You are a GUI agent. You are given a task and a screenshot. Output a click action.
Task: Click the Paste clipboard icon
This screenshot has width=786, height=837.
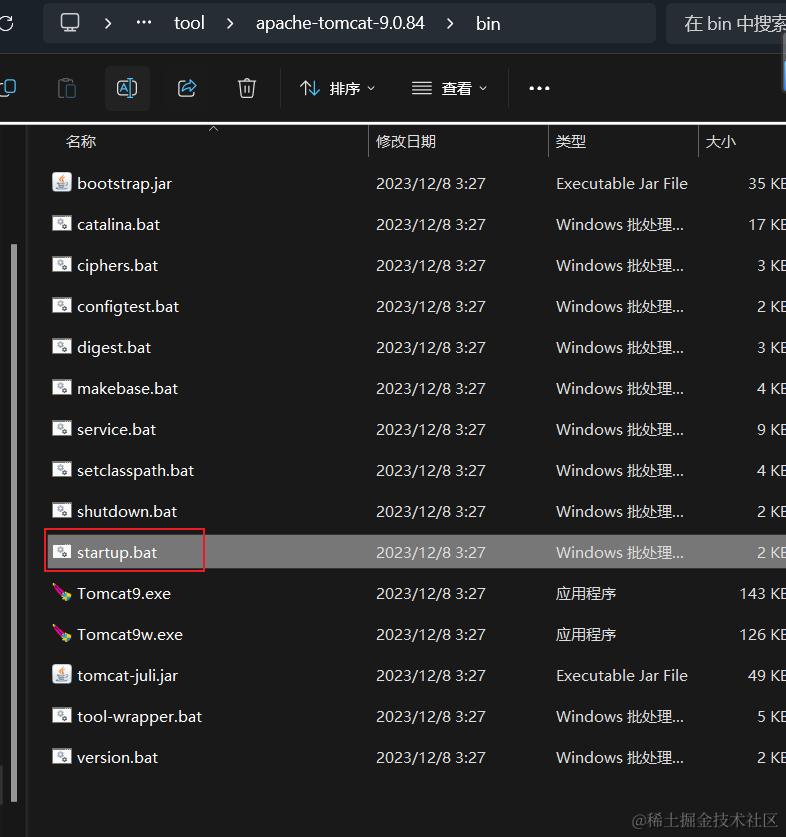click(67, 88)
